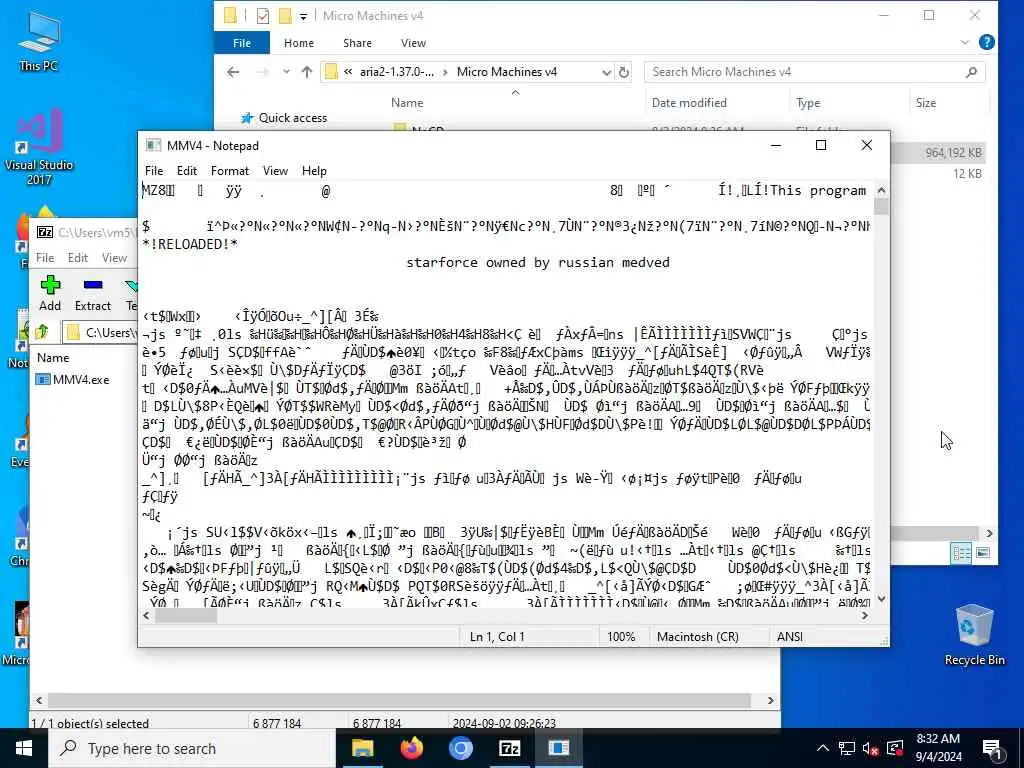The image size is (1024, 768).
Task: Click Notepad's vertical scroll up arrow
Action: coord(881,190)
